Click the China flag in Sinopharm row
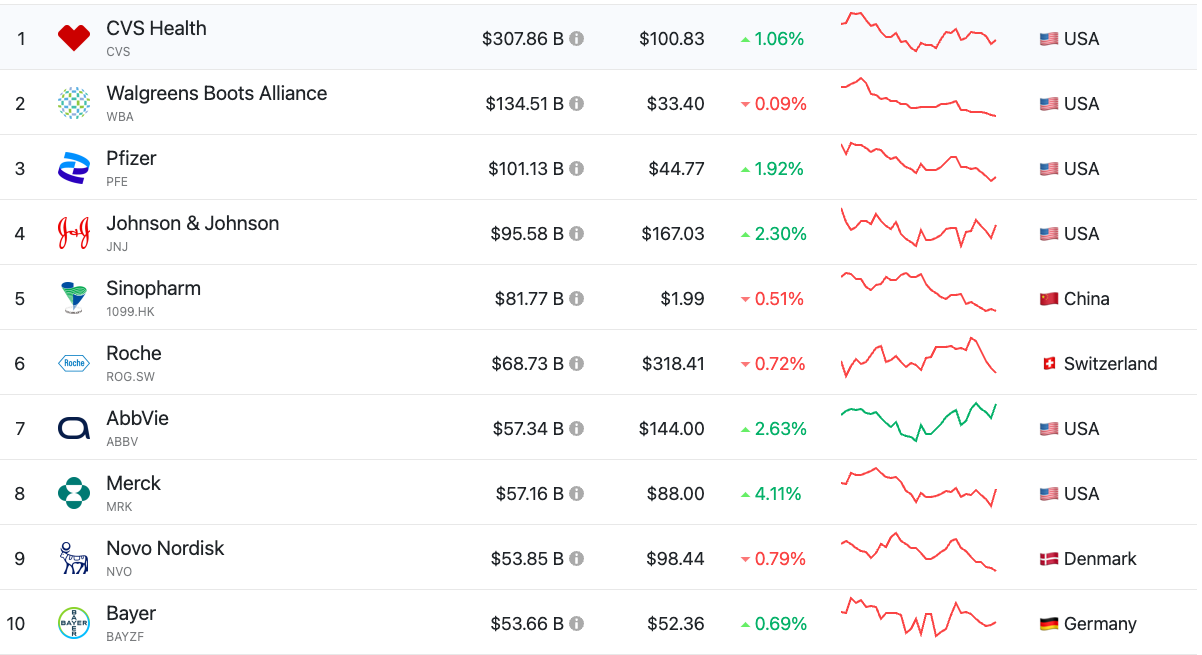Image resolution: width=1202 pixels, height=655 pixels. pos(1049,299)
